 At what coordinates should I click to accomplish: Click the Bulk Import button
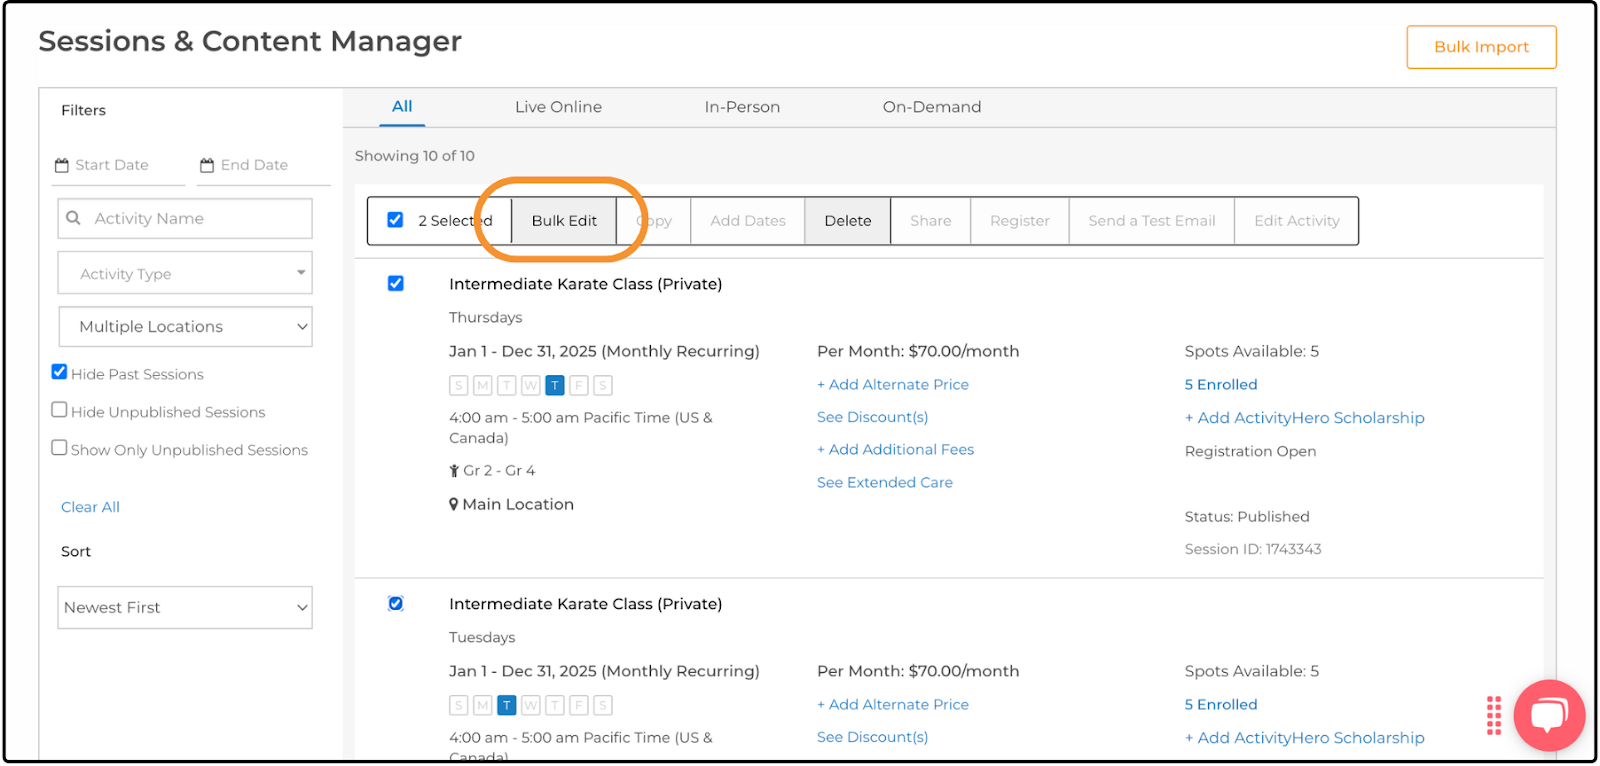(1481, 47)
